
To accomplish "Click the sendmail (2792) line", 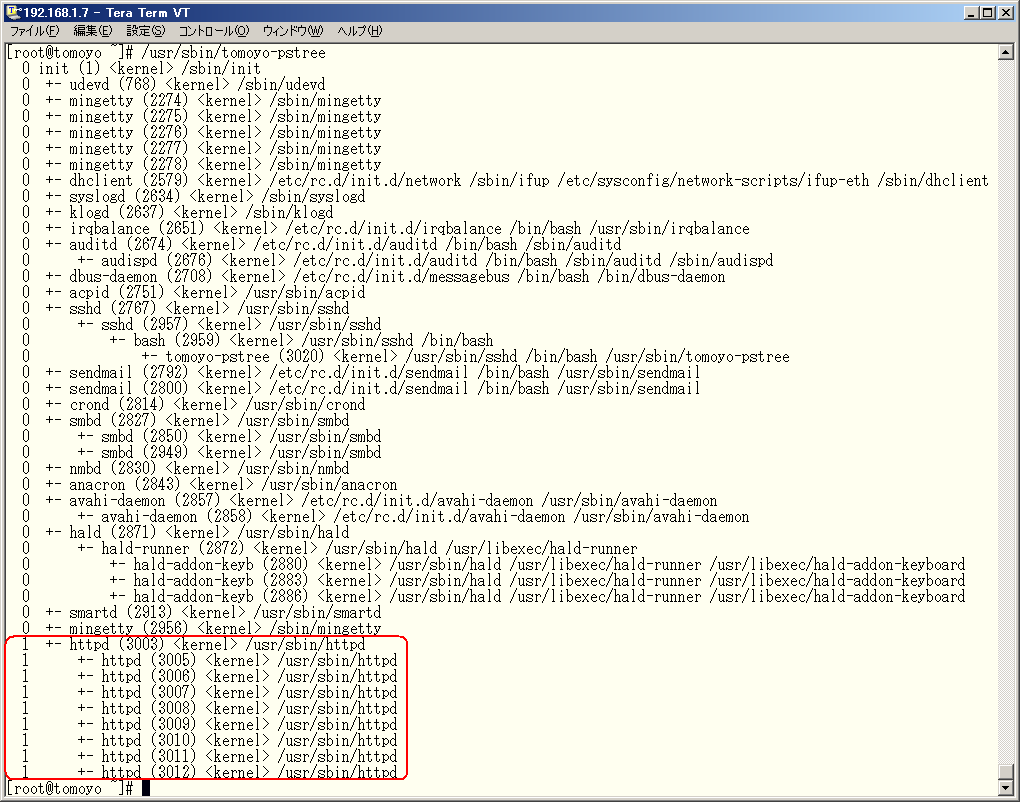I will pos(361,372).
